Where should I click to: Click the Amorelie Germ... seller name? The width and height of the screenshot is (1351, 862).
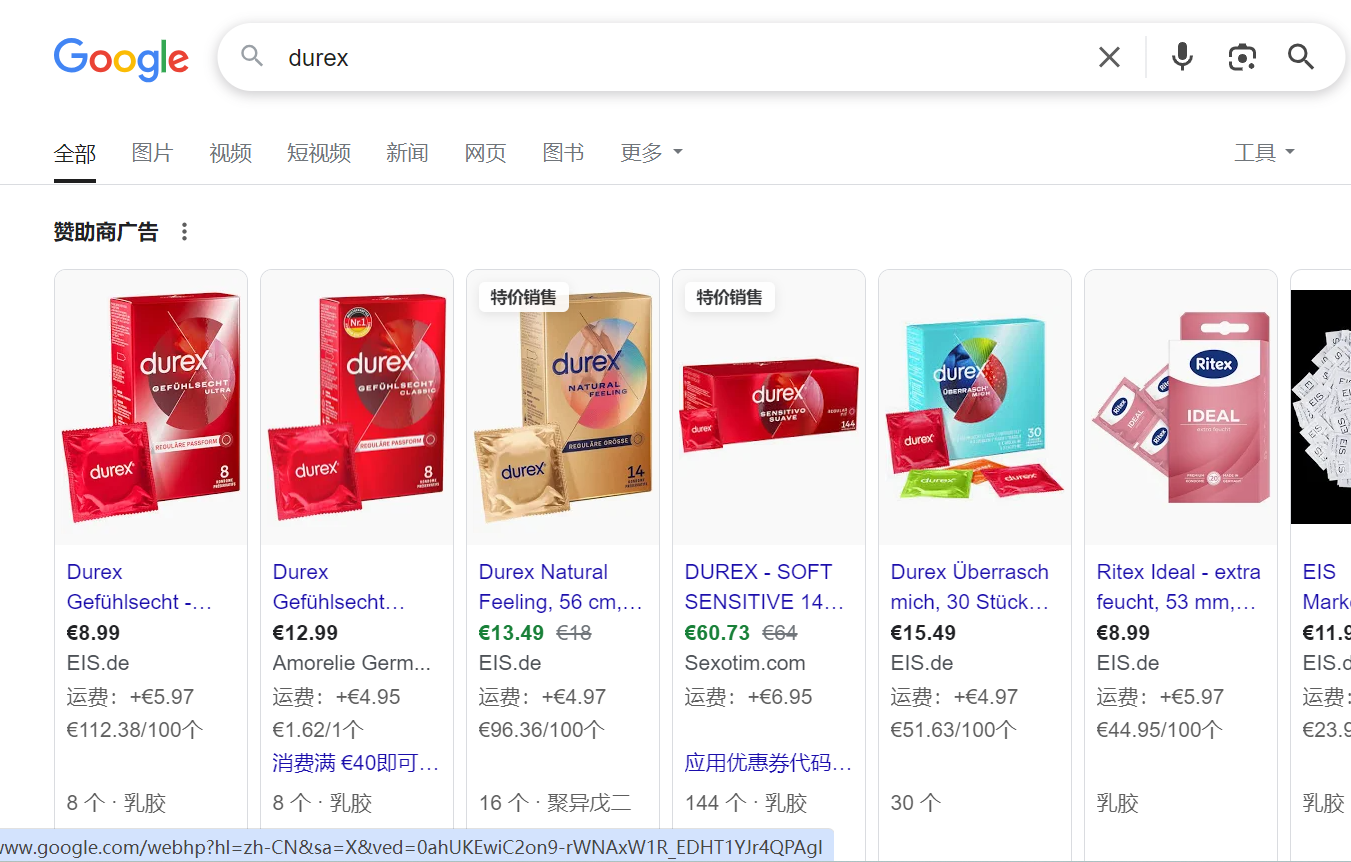[x=352, y=663]
